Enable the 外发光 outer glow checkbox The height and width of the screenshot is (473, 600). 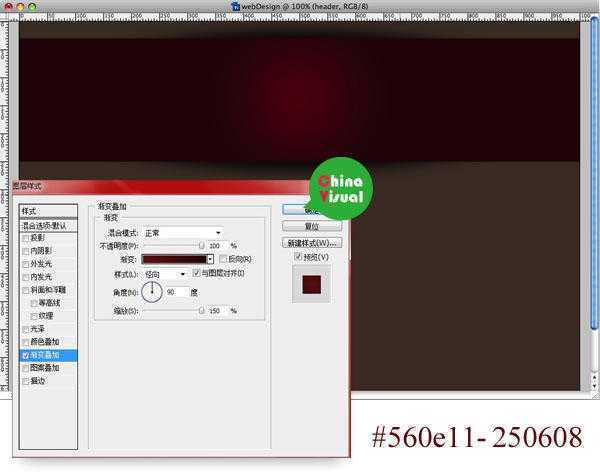[26, 264]
